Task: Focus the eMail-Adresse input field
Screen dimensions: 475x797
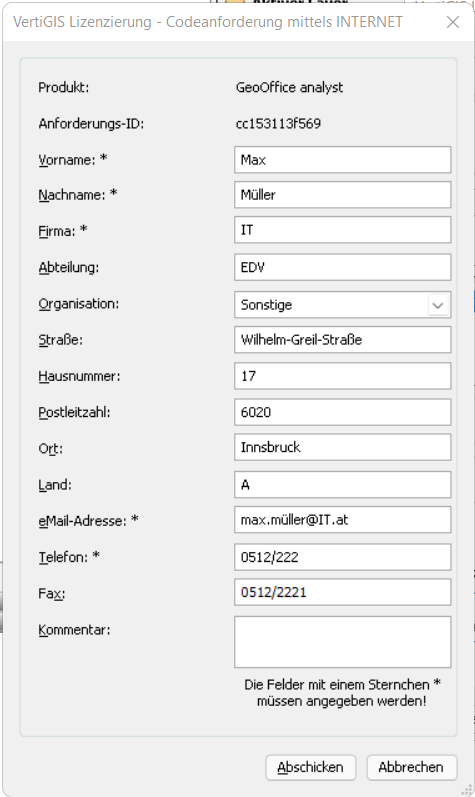Action: tap(342, 519)
